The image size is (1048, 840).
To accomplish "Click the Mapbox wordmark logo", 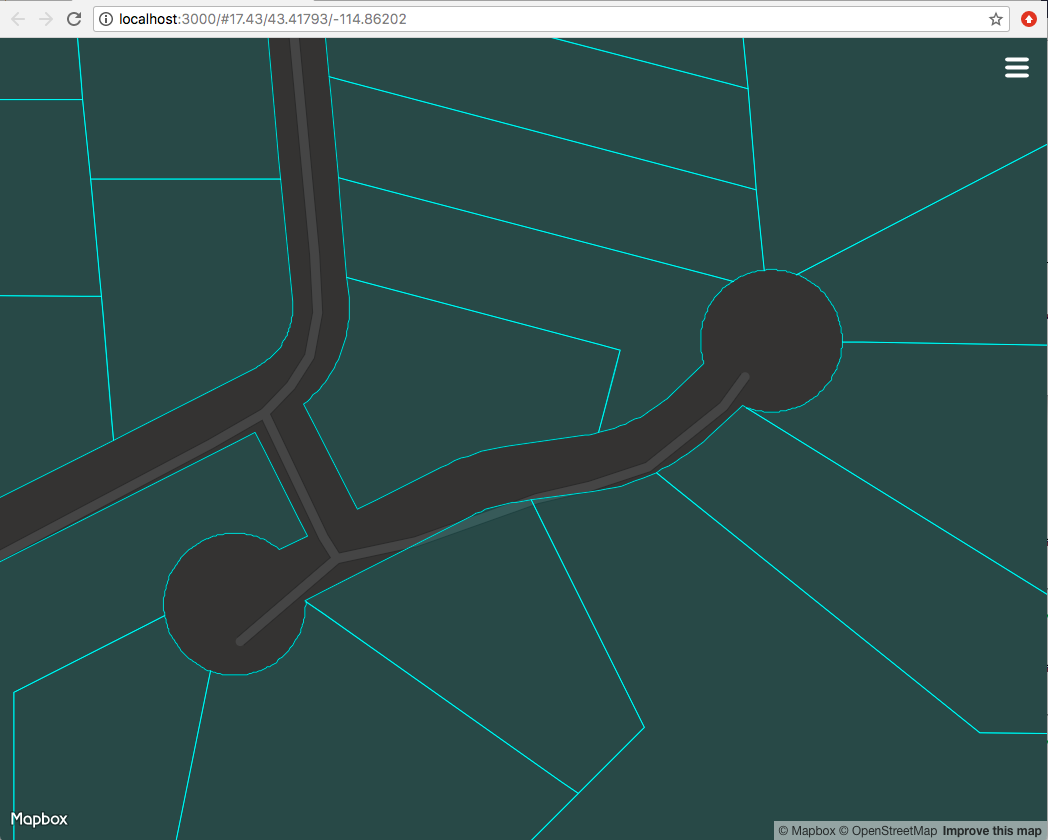I will click(x=39, y=818).
